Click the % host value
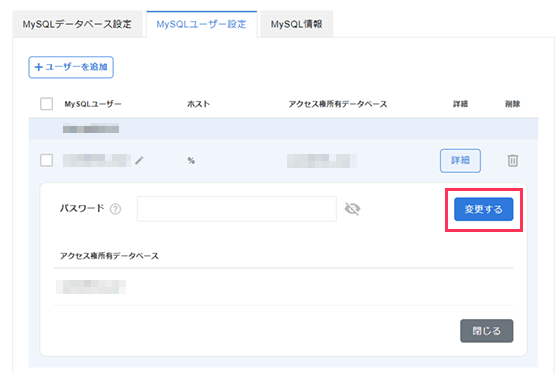Viewport: 560px width, 374px height. pos(191,160)
